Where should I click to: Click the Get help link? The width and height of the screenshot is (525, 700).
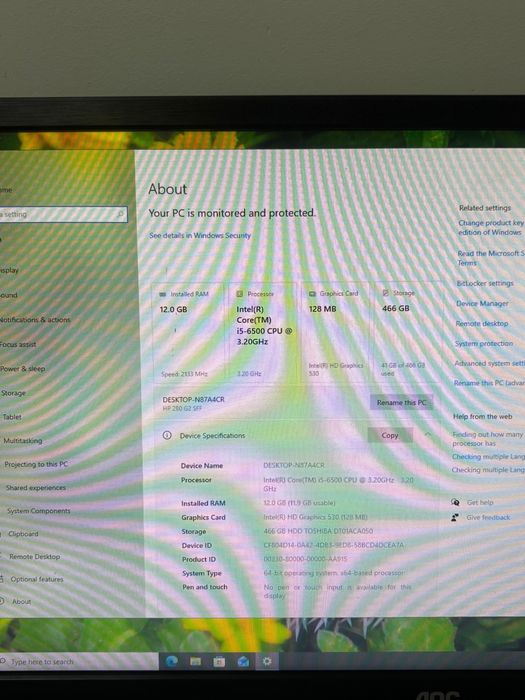(x=480, y=503)
